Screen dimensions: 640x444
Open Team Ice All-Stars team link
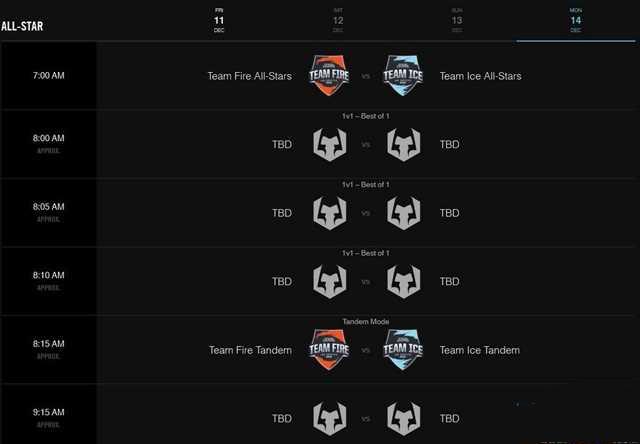point(480,76)
